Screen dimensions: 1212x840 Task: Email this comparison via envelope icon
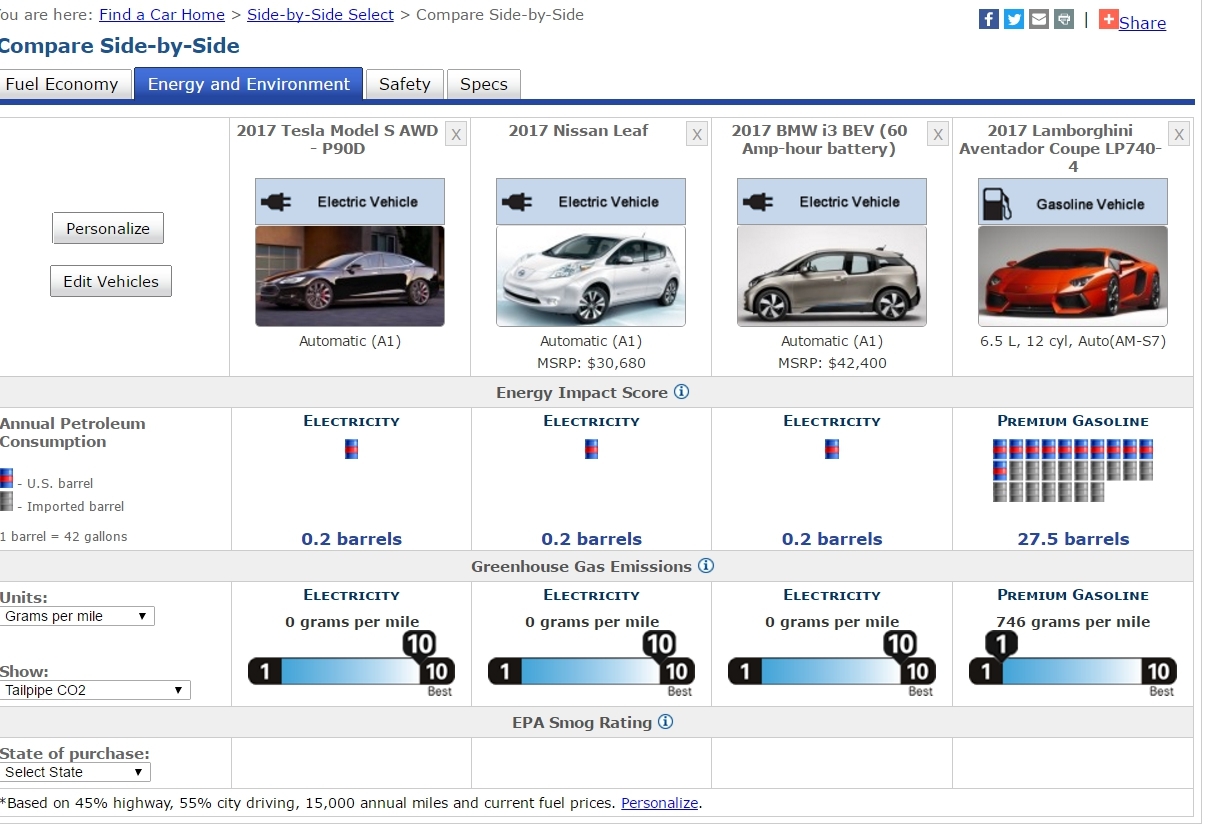coord(1039,19)
